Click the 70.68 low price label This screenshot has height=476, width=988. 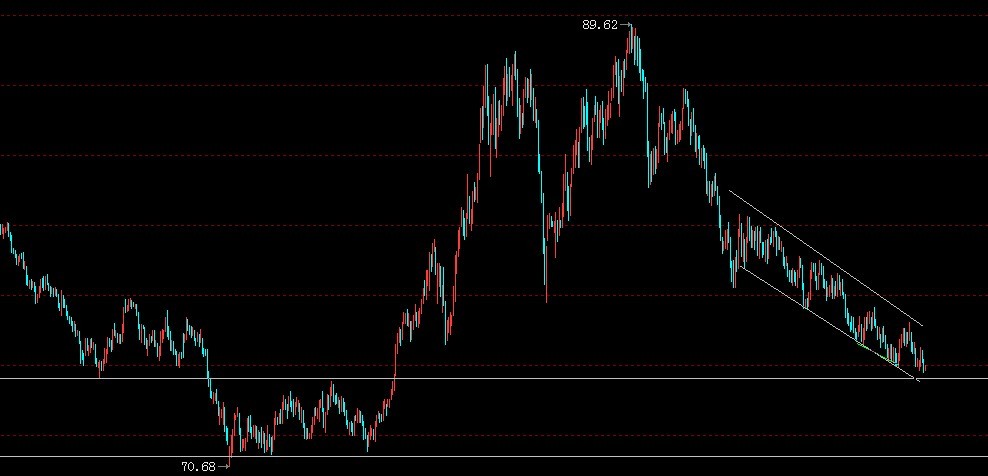(198, 467)
